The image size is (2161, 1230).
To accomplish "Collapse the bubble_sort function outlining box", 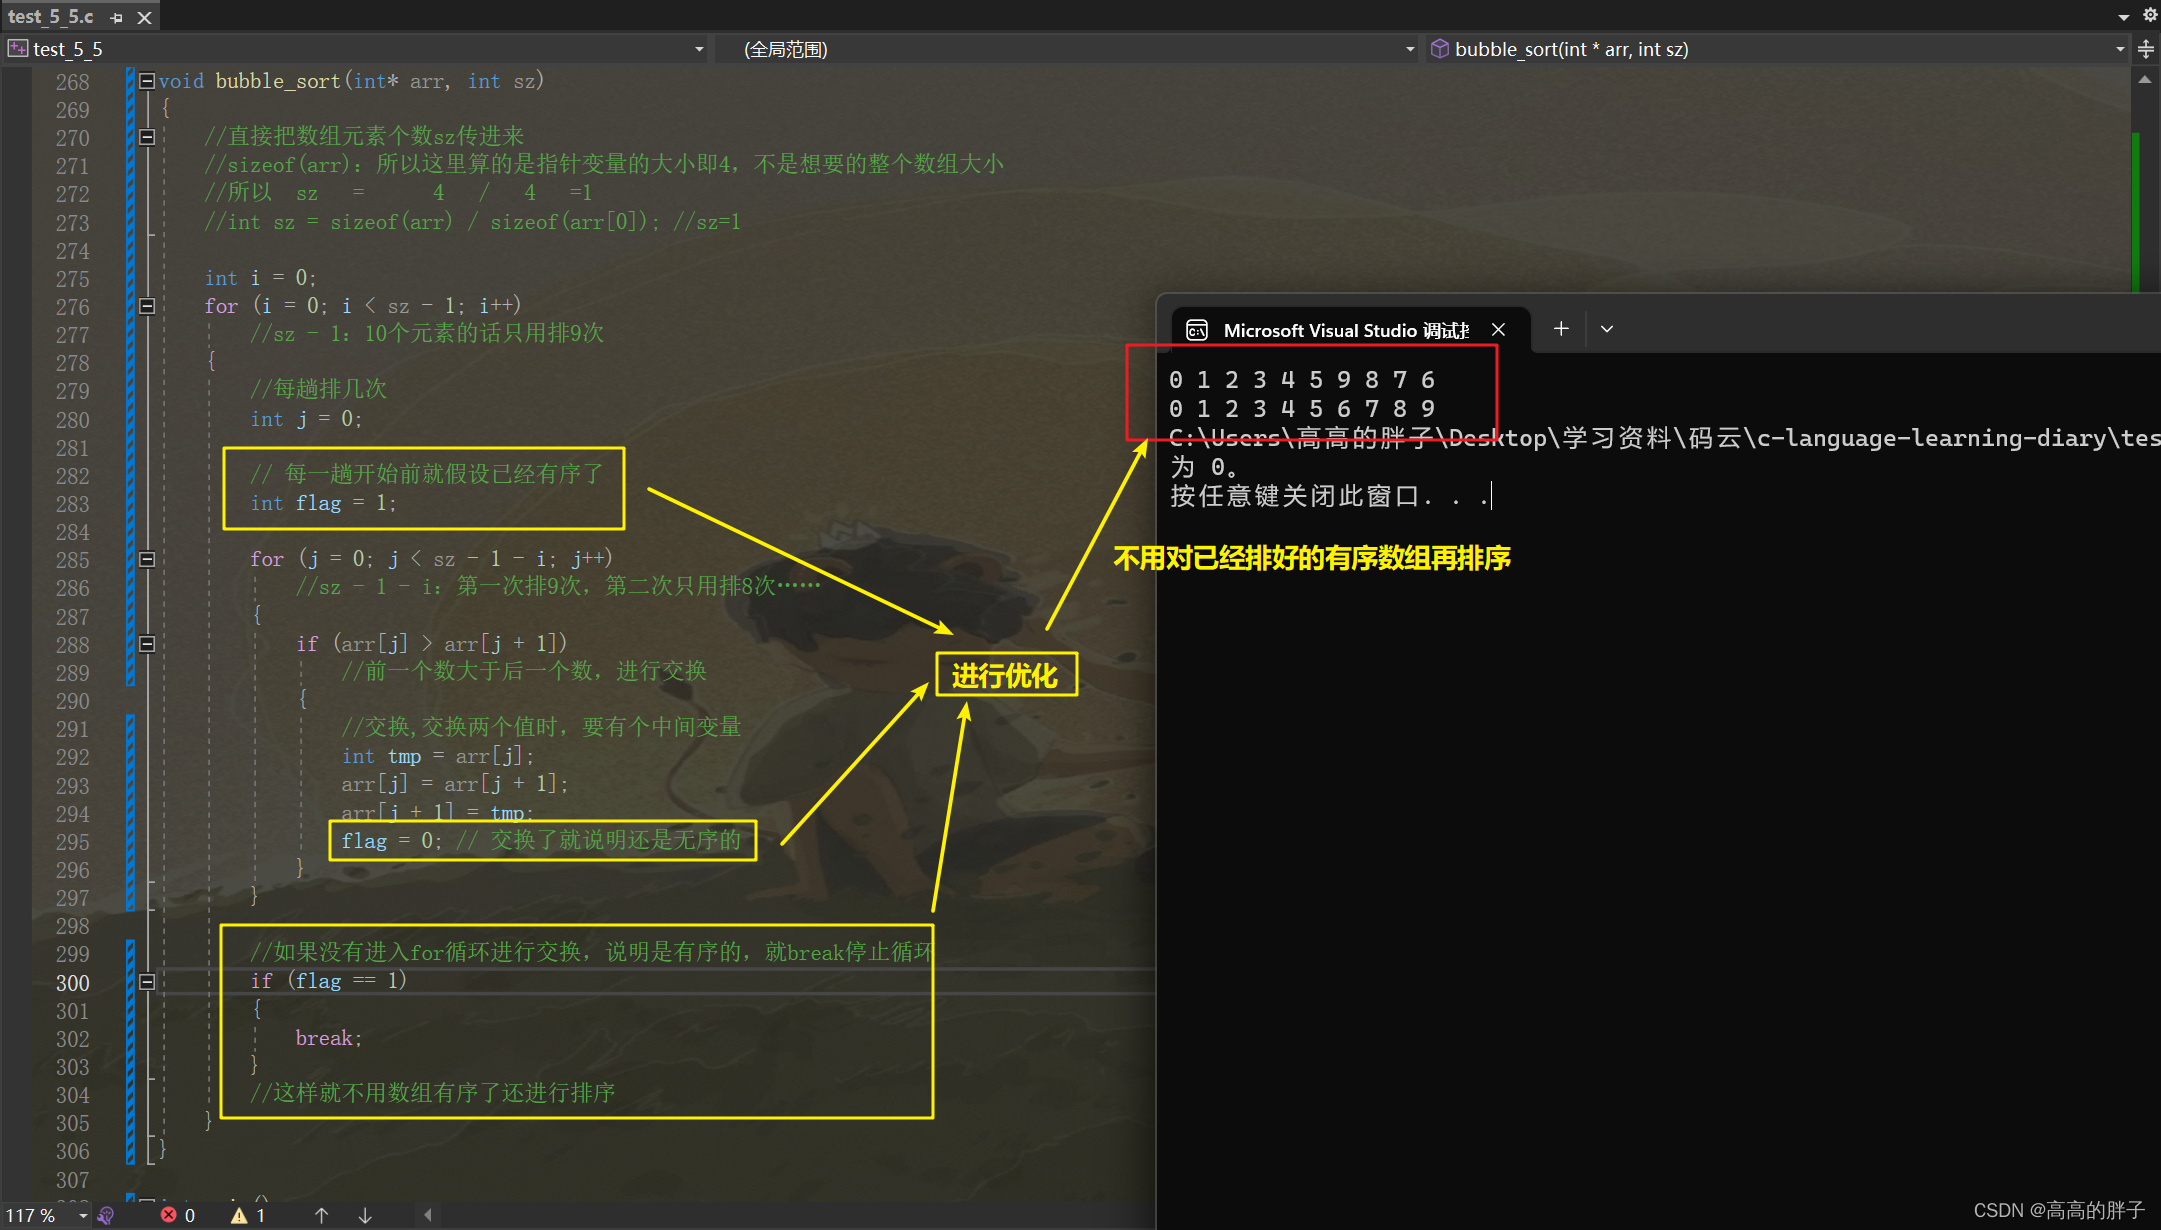I will (x=147, y=81).
